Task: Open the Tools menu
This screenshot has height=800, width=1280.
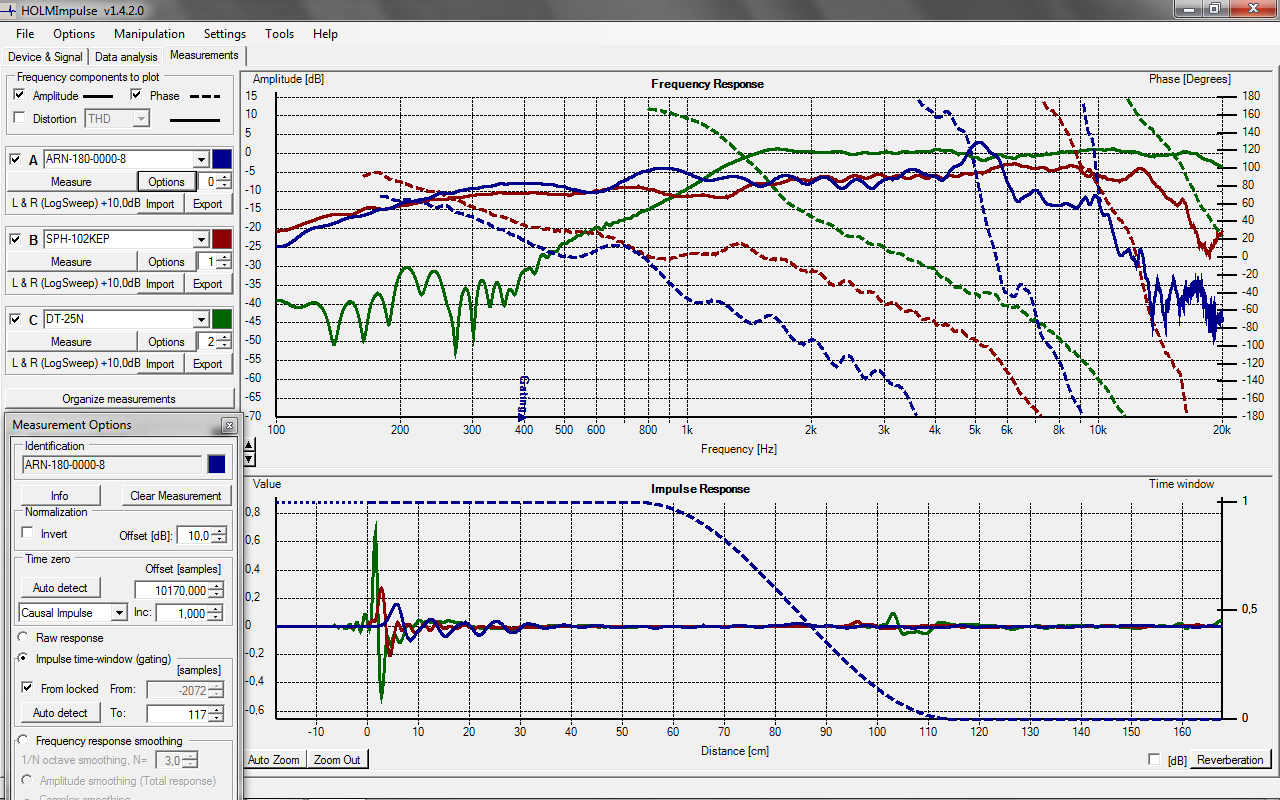Action: pyautogui.click(x=280, y=33)
